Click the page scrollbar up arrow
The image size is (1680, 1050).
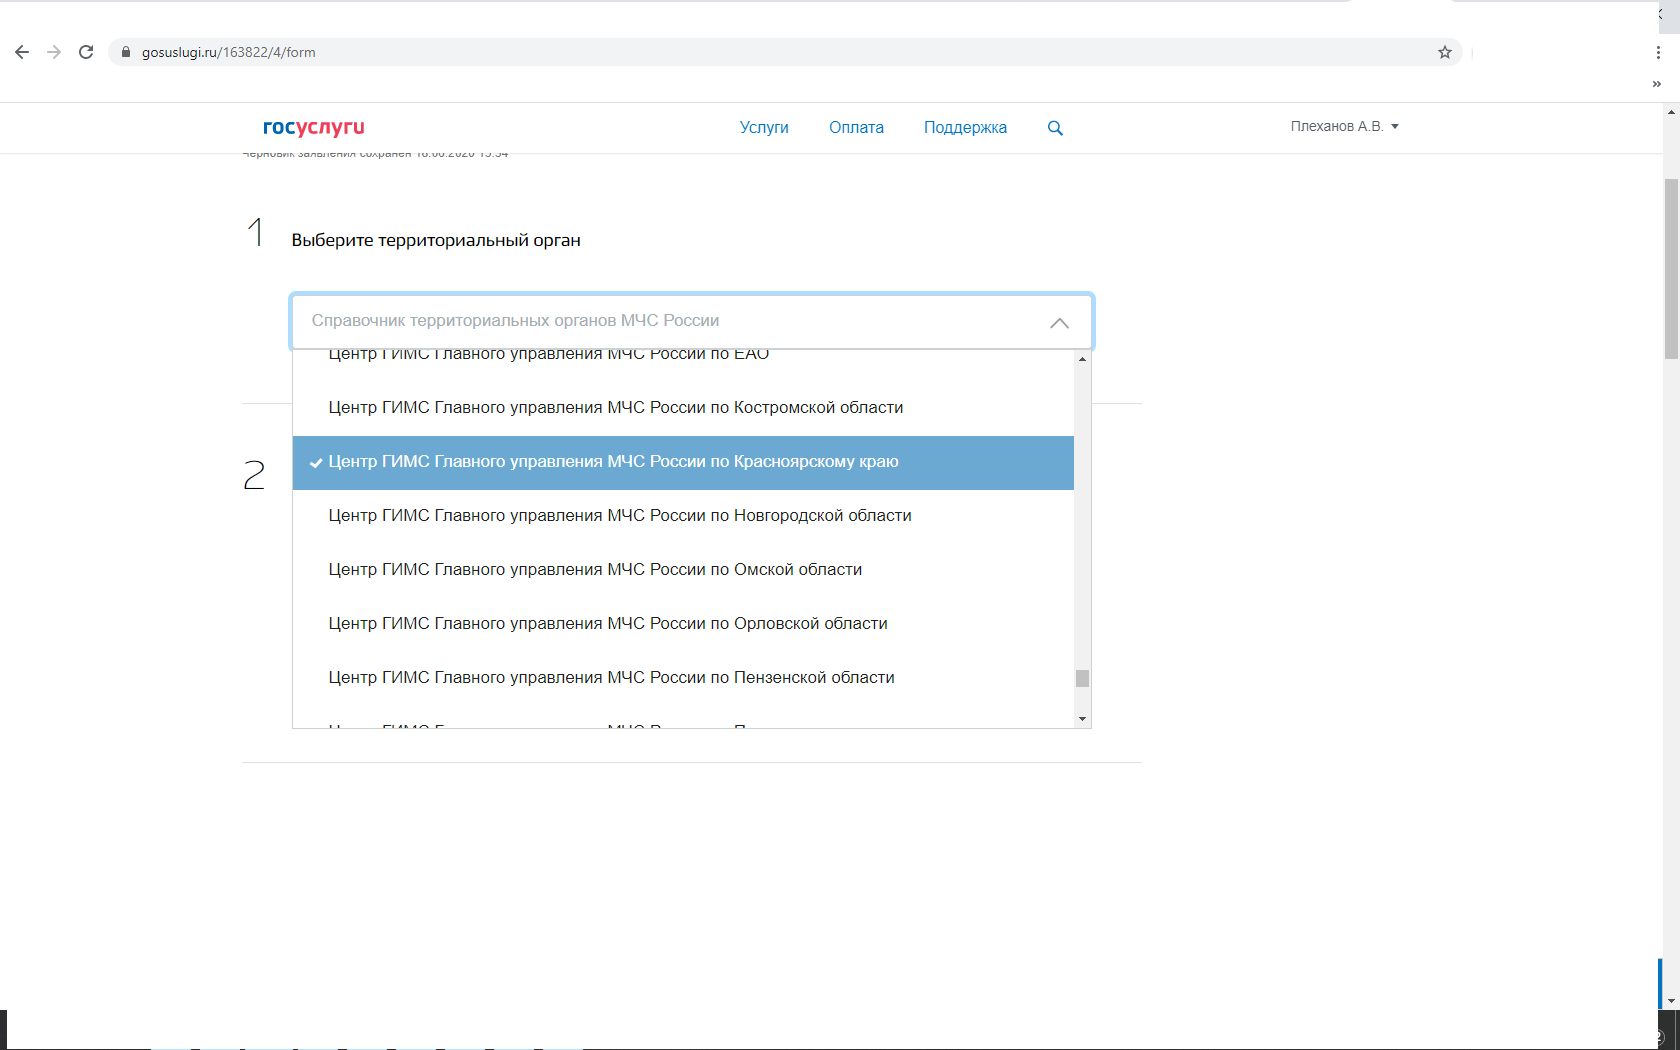[x=1671, y=112]
